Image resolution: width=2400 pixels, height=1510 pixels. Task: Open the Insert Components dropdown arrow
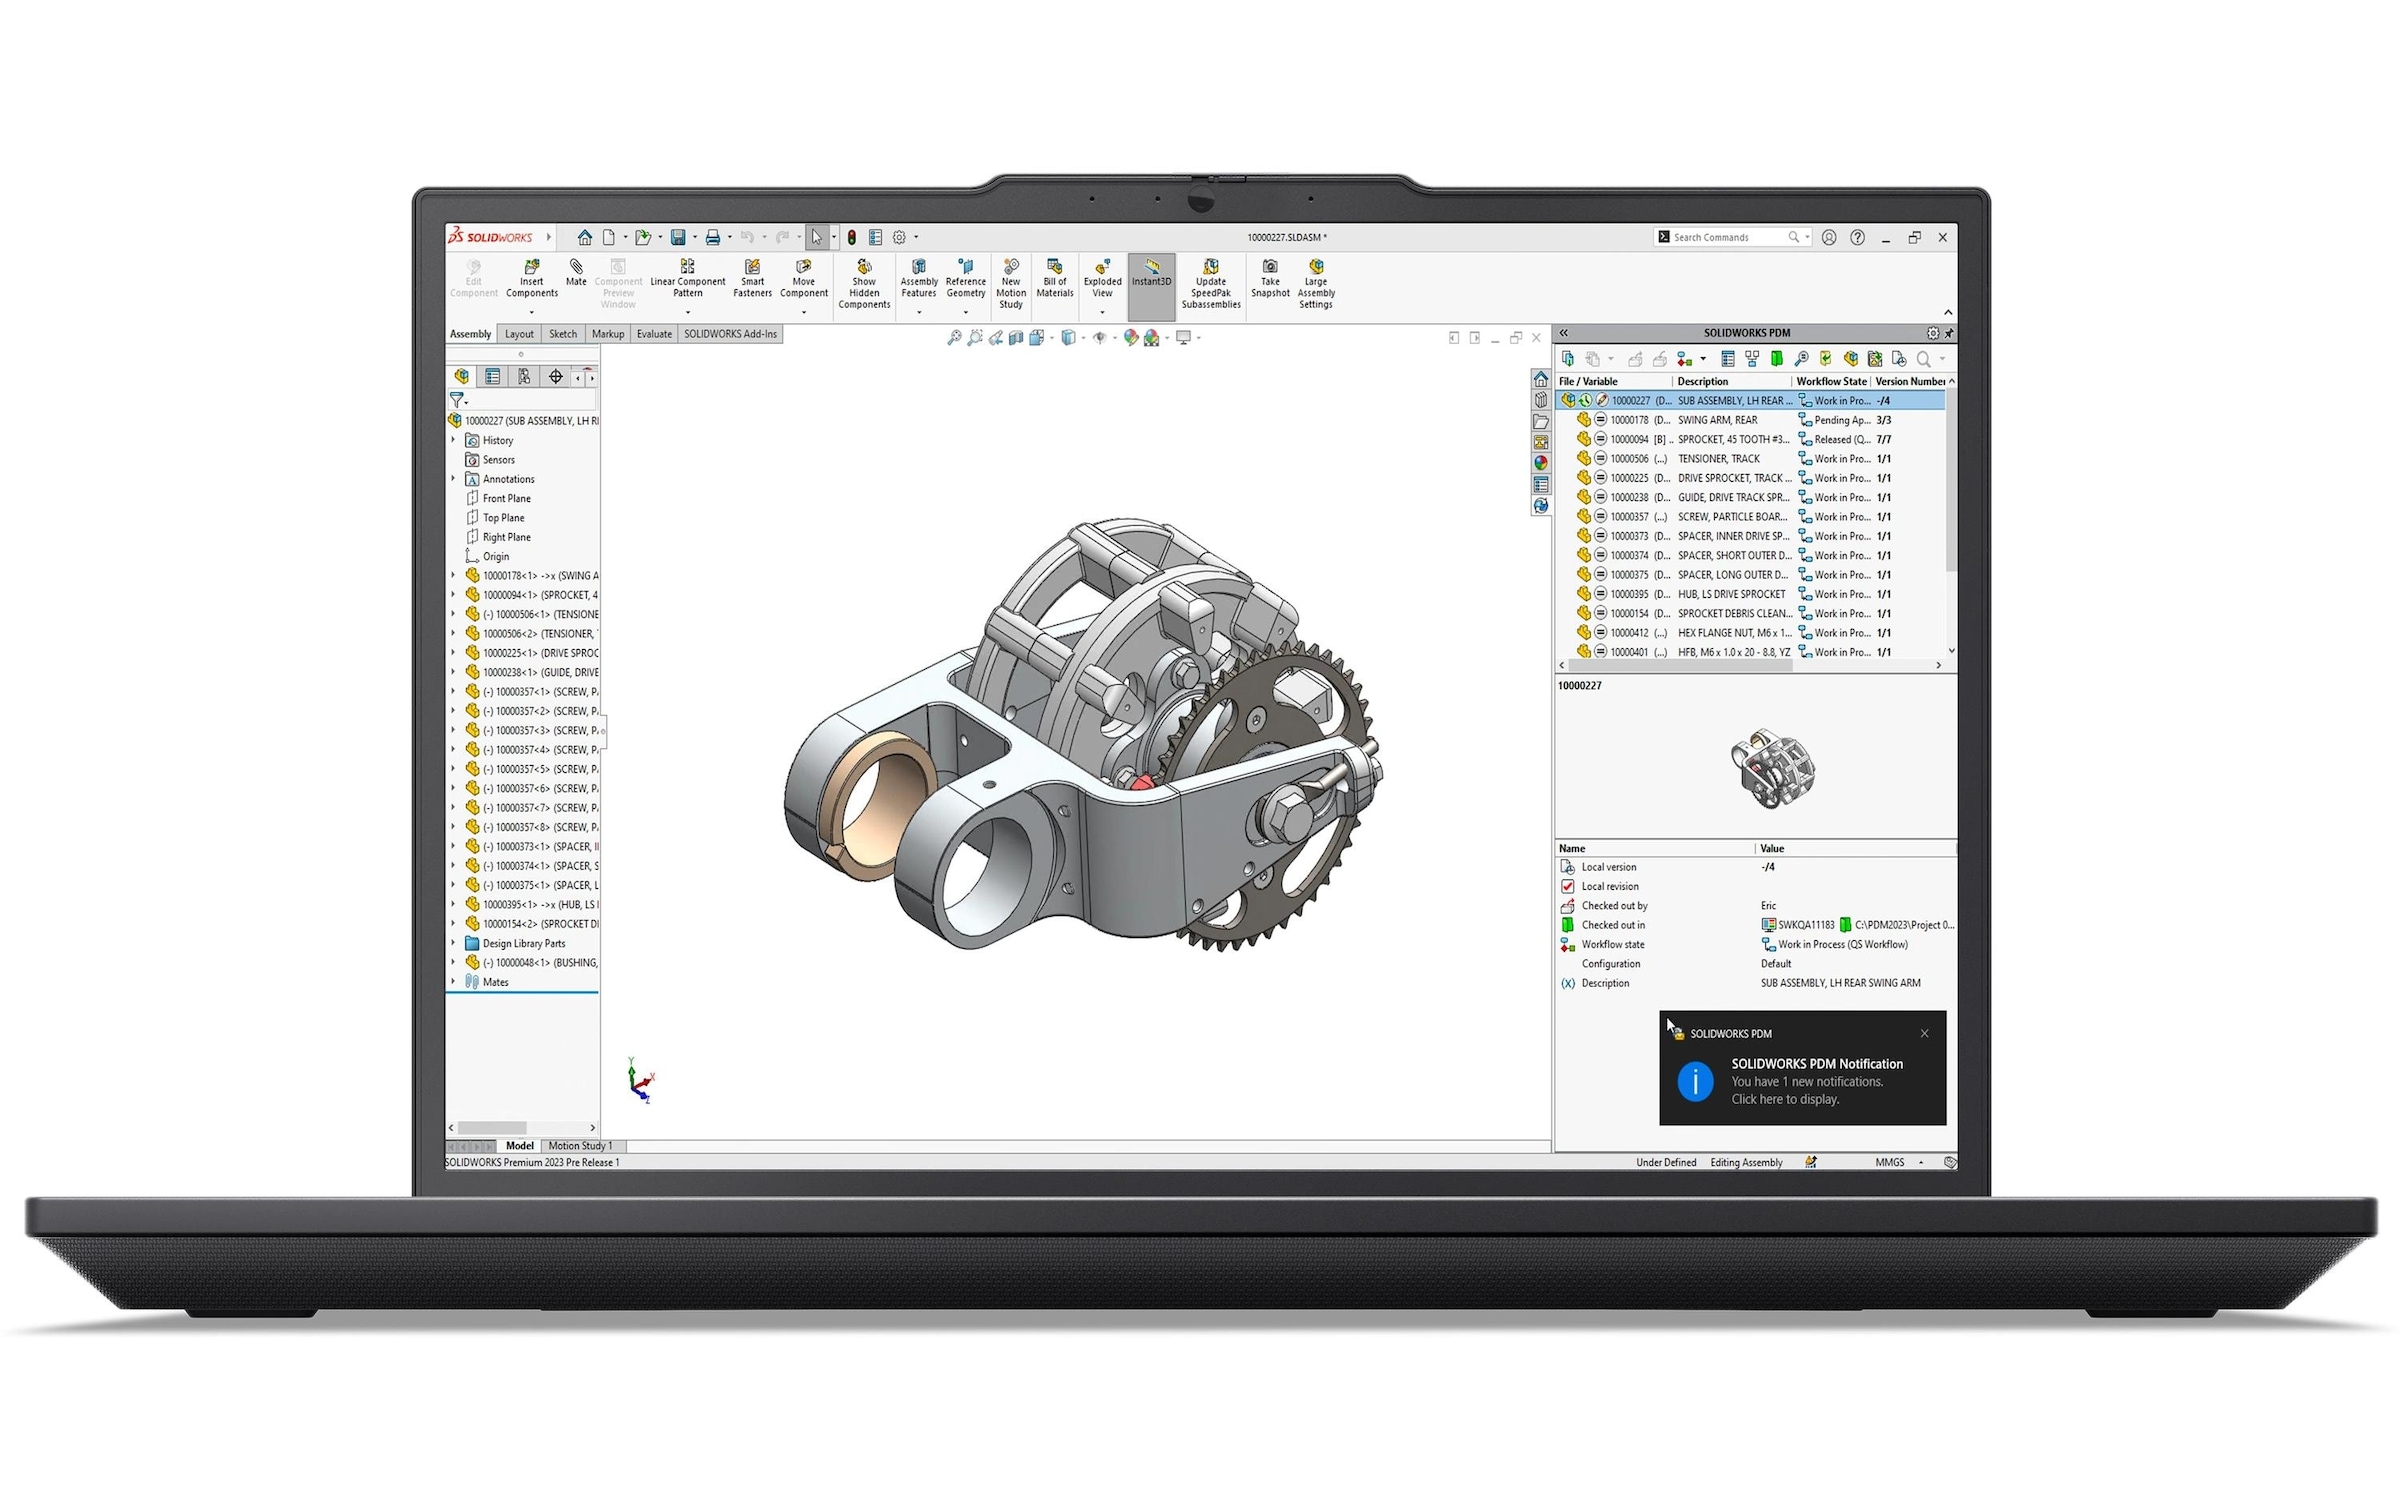tap(531, 312)
